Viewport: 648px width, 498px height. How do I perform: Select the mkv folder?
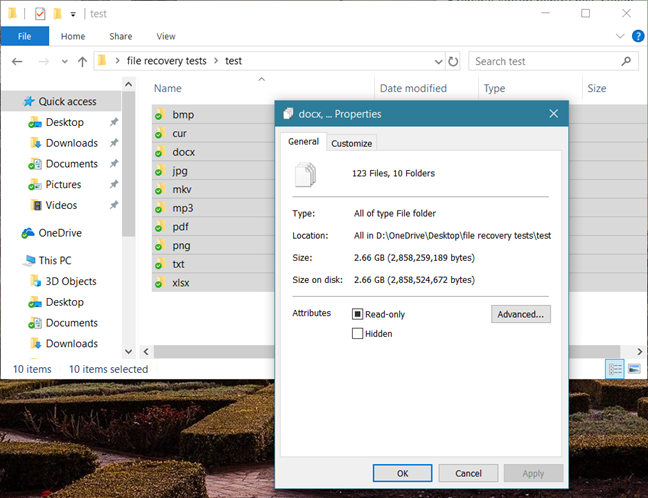[x=182, y=189]
